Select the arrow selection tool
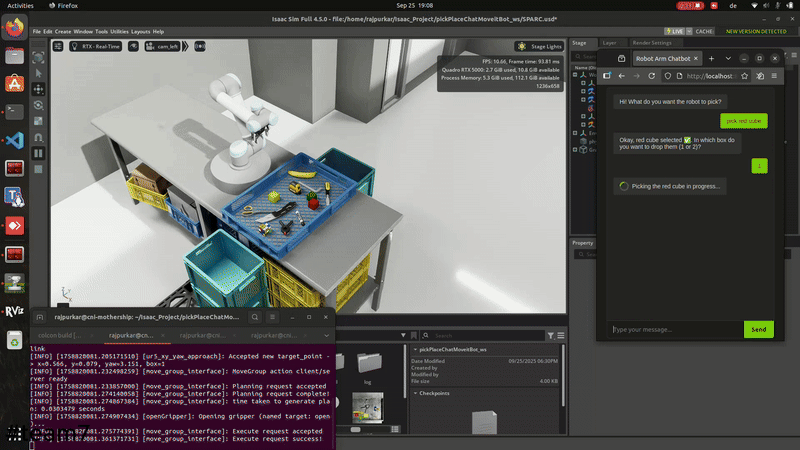 (x=38, y=73)
